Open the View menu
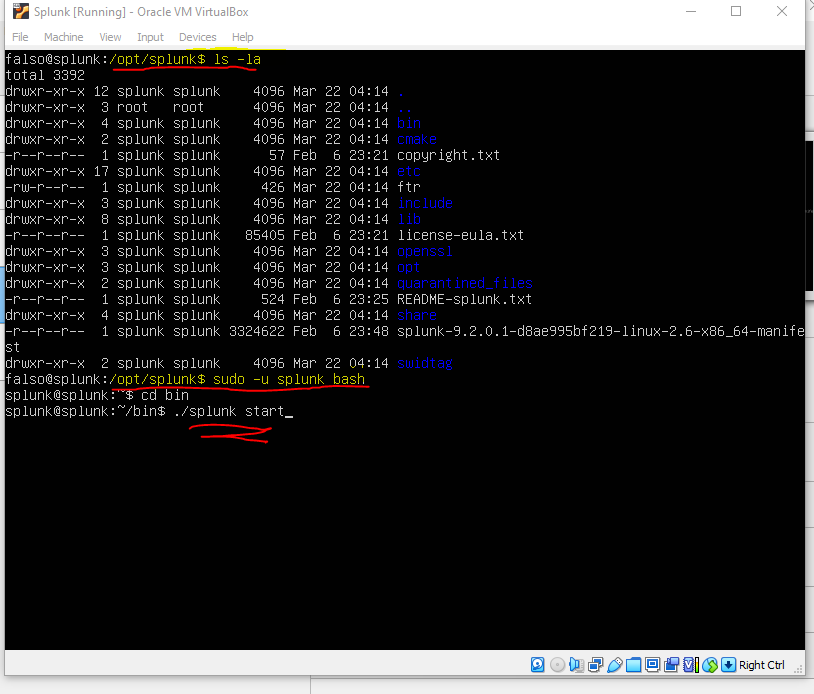This screenshot has height=694, width=814. (x=110, y=37)
